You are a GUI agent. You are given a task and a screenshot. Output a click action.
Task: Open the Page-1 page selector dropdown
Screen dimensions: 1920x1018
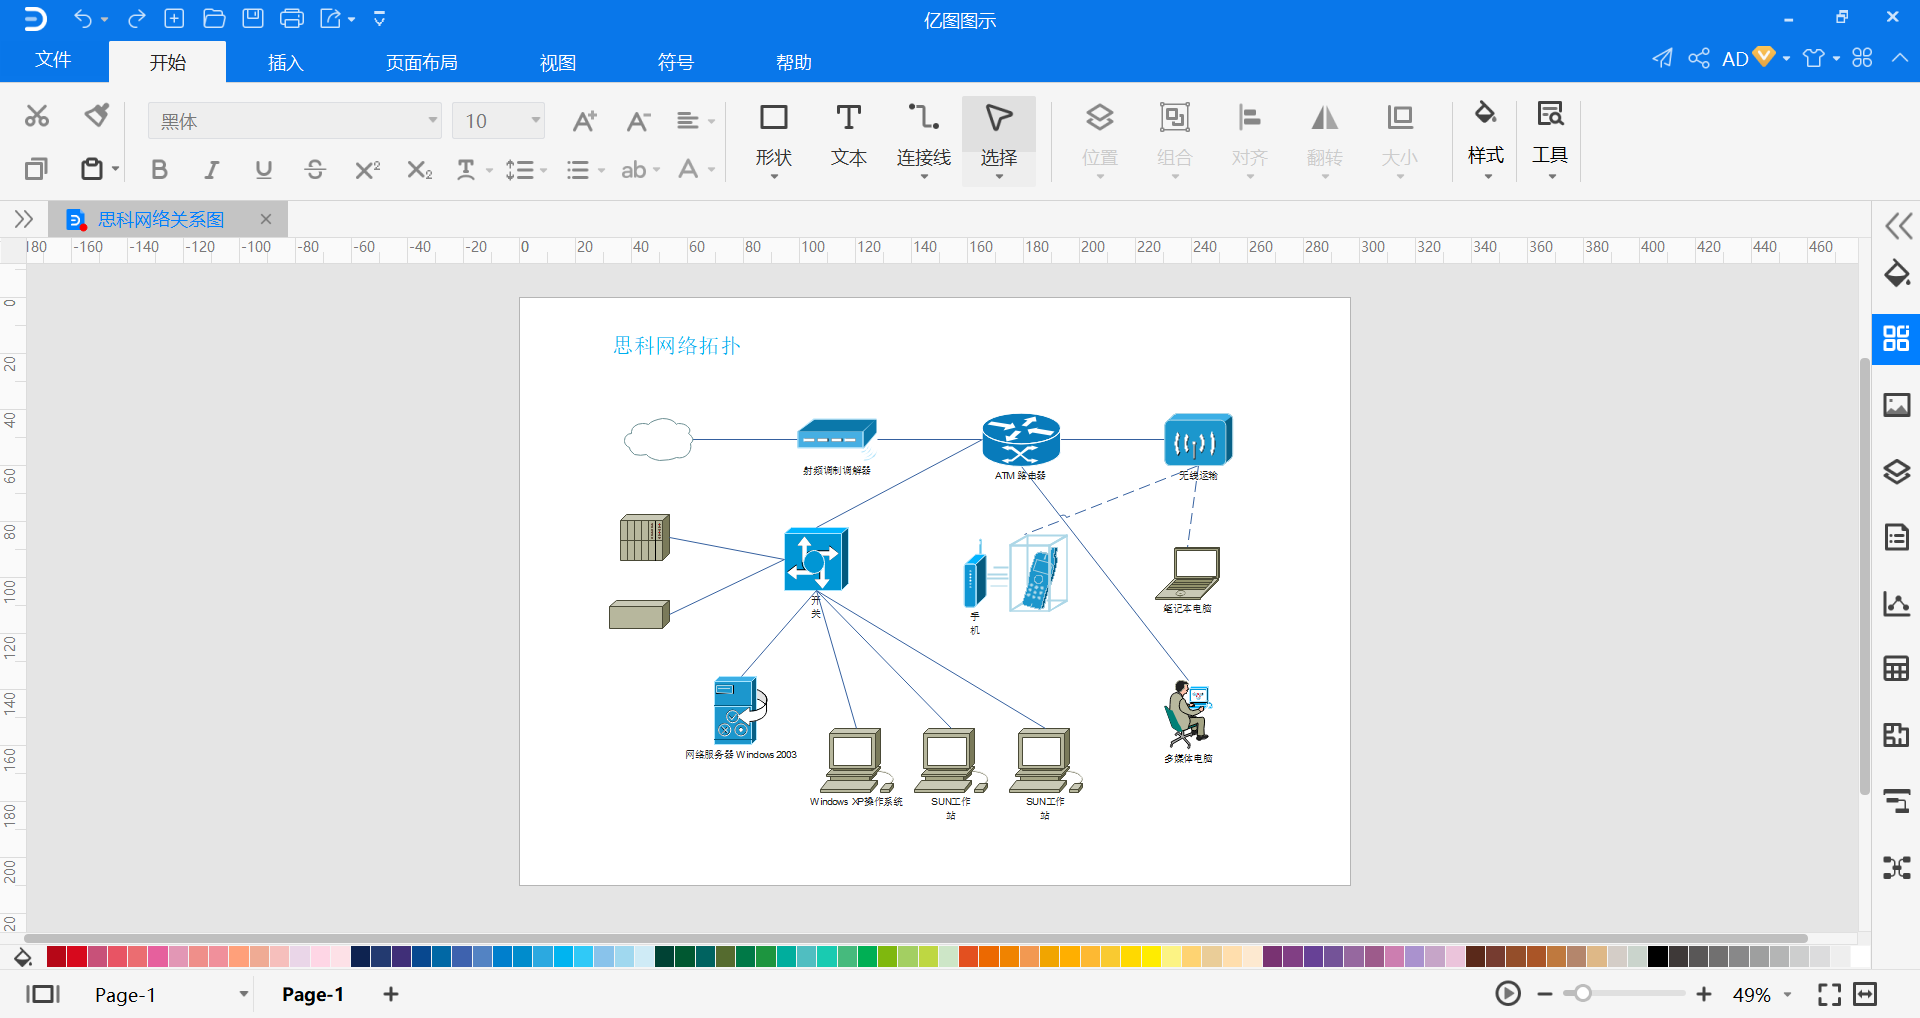243,994
